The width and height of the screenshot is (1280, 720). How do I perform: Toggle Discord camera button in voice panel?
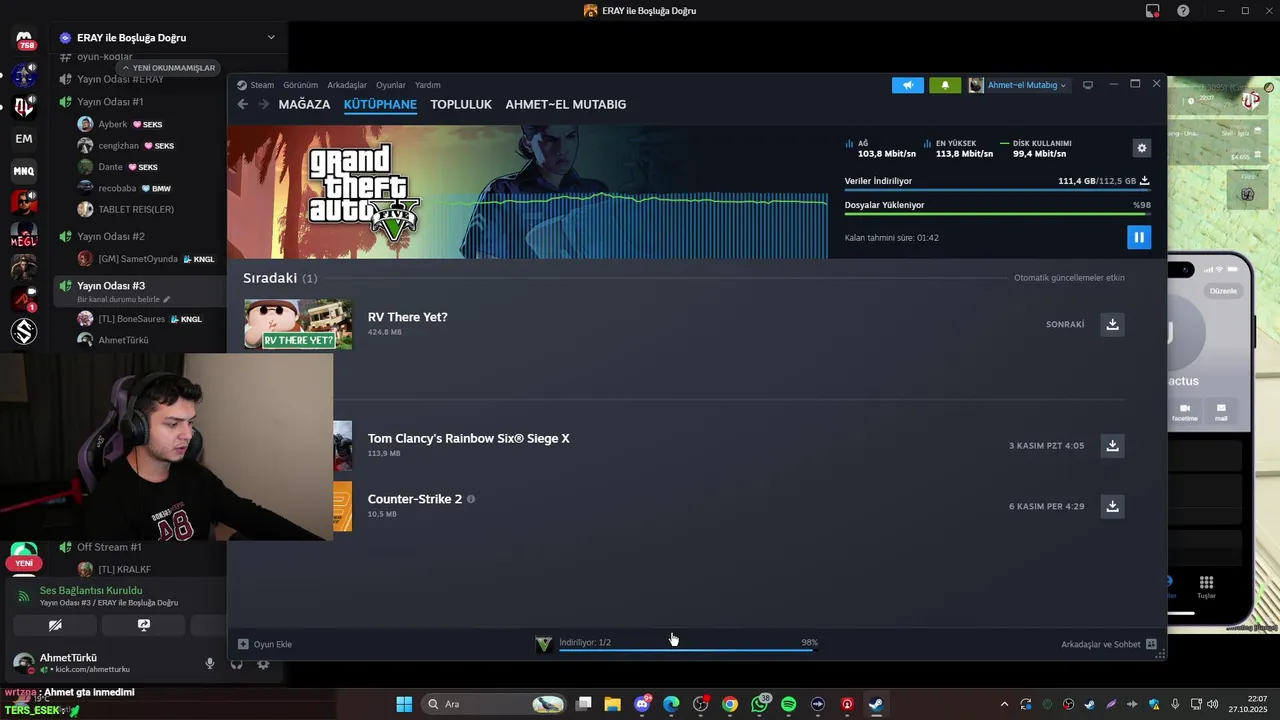tap(55, 625)
